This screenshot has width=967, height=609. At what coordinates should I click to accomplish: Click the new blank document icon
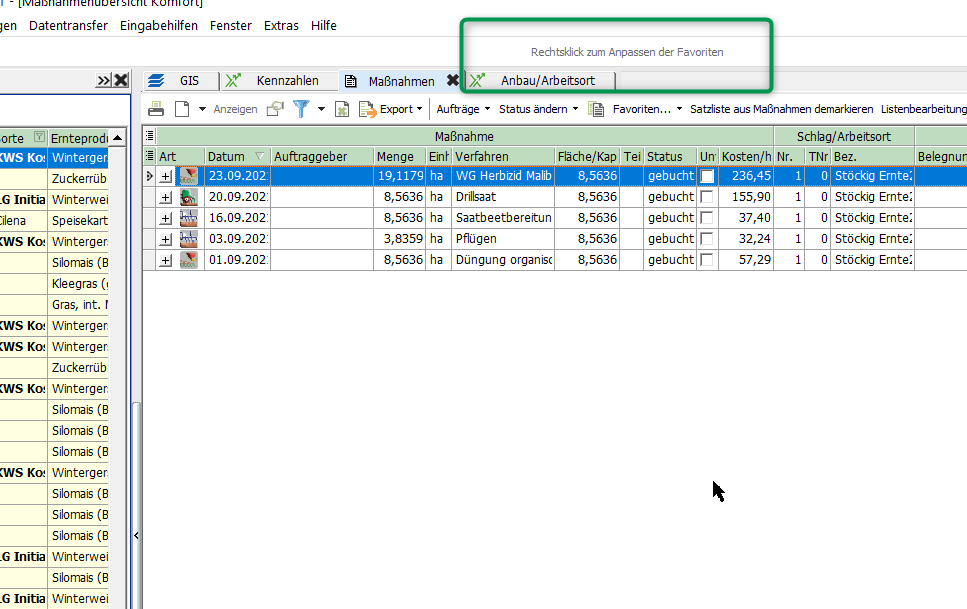182,109
